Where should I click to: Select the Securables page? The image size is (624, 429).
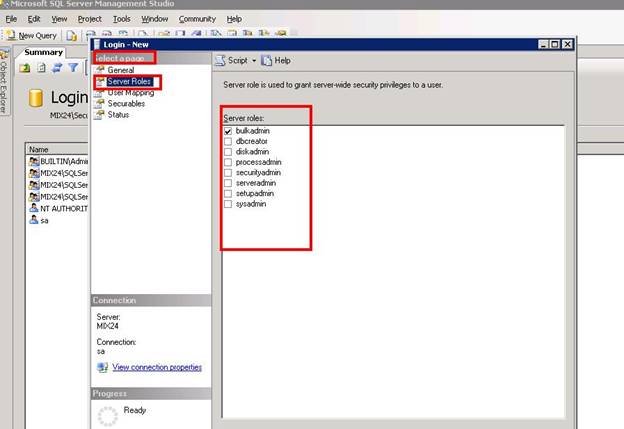click(x=126, y=103)
